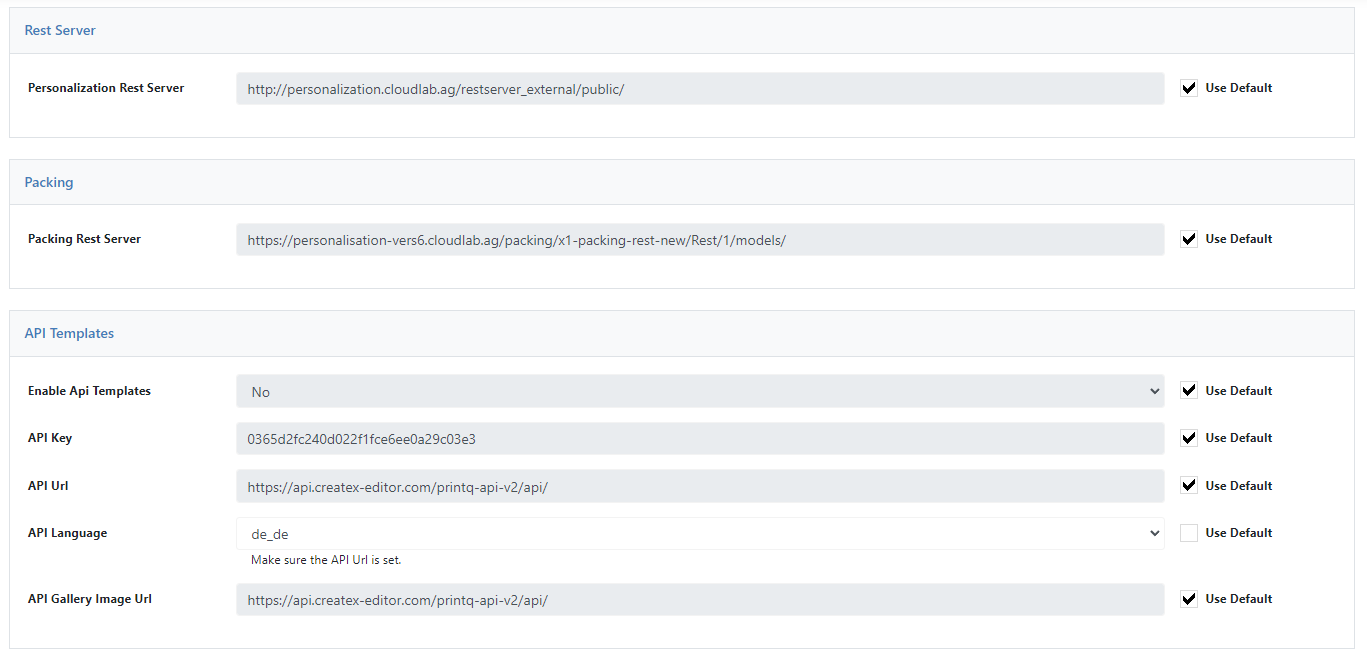Collapse the Rest Server section header
Screen dimensions: 1367x658
pyautogui.click(x=682, y=31)
